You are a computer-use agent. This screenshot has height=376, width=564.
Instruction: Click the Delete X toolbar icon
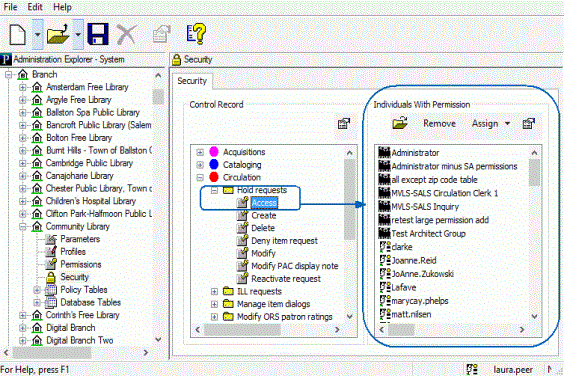click(127, 35)
